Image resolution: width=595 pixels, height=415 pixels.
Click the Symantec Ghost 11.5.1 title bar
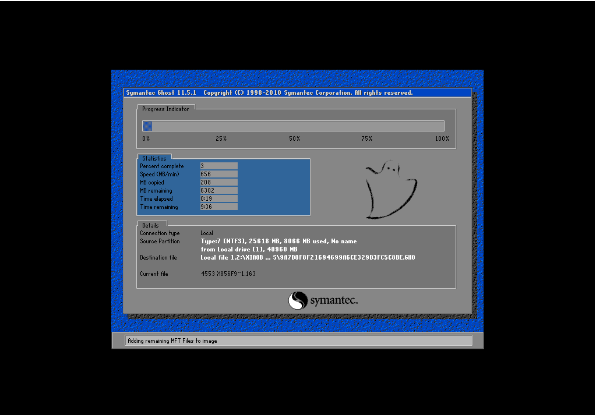pyautogui.click(x=298, y=93)
